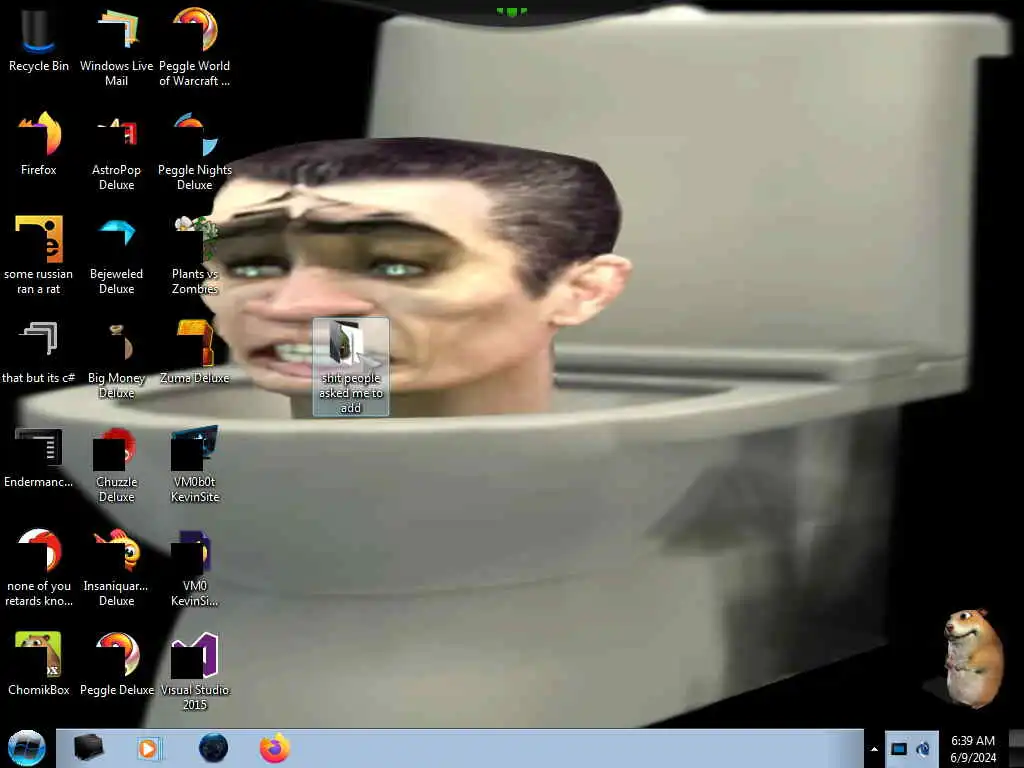Image resolution: width=1024 pixels, height=768 pixels.
Task: Open Windows Media Player from taskbar
Action: click(x=148, y=748)
